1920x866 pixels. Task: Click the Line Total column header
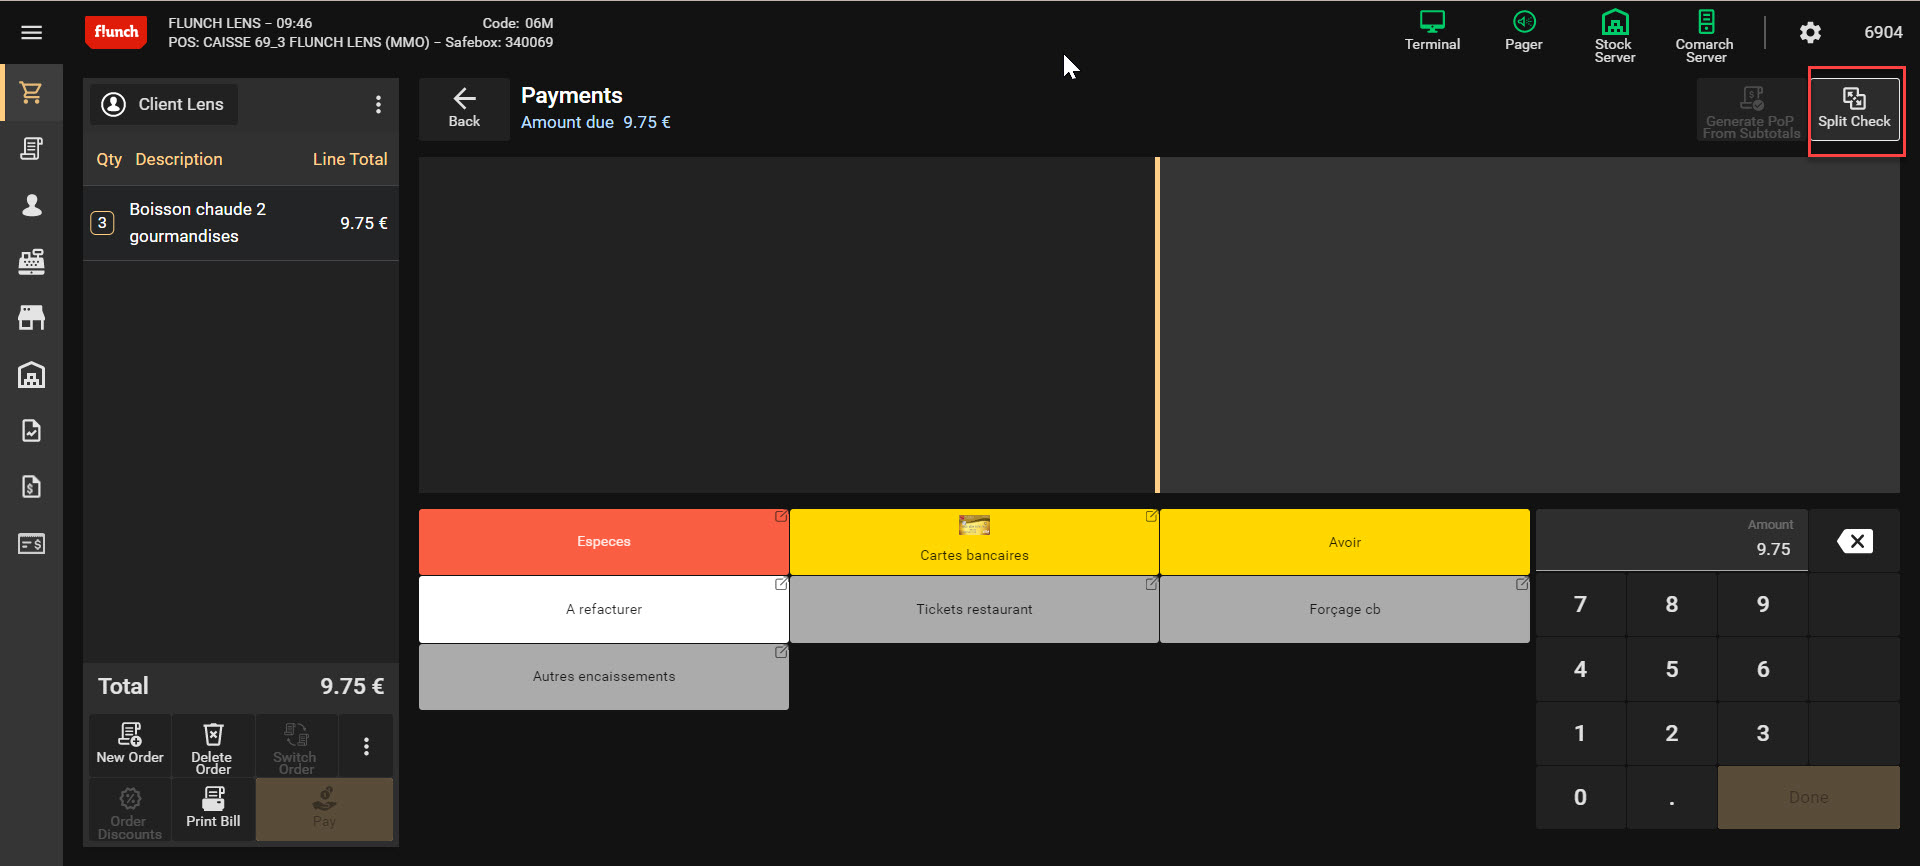pos(350,159)
